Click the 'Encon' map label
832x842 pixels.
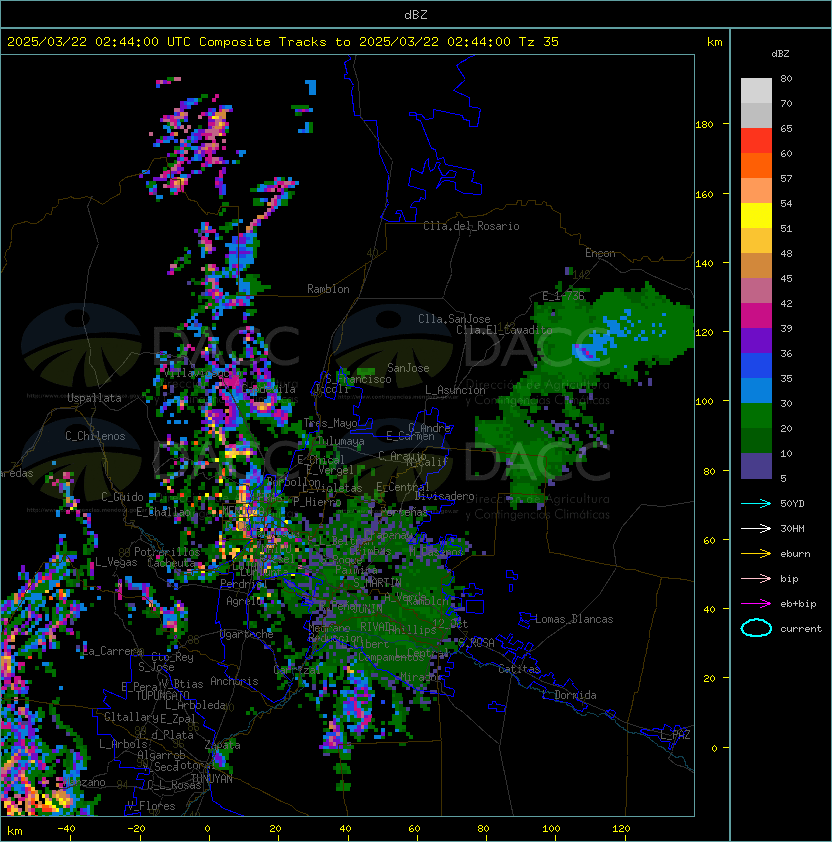[600, 253]
